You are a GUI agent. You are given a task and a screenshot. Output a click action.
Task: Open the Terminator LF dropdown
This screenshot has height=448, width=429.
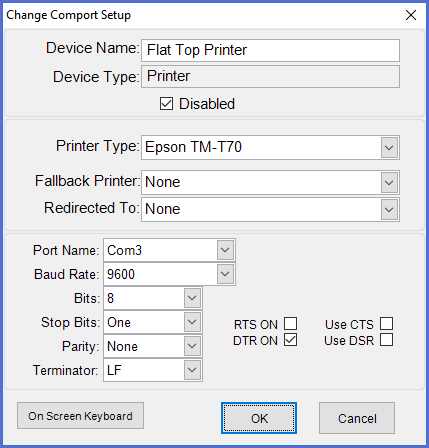click(192, 370)
